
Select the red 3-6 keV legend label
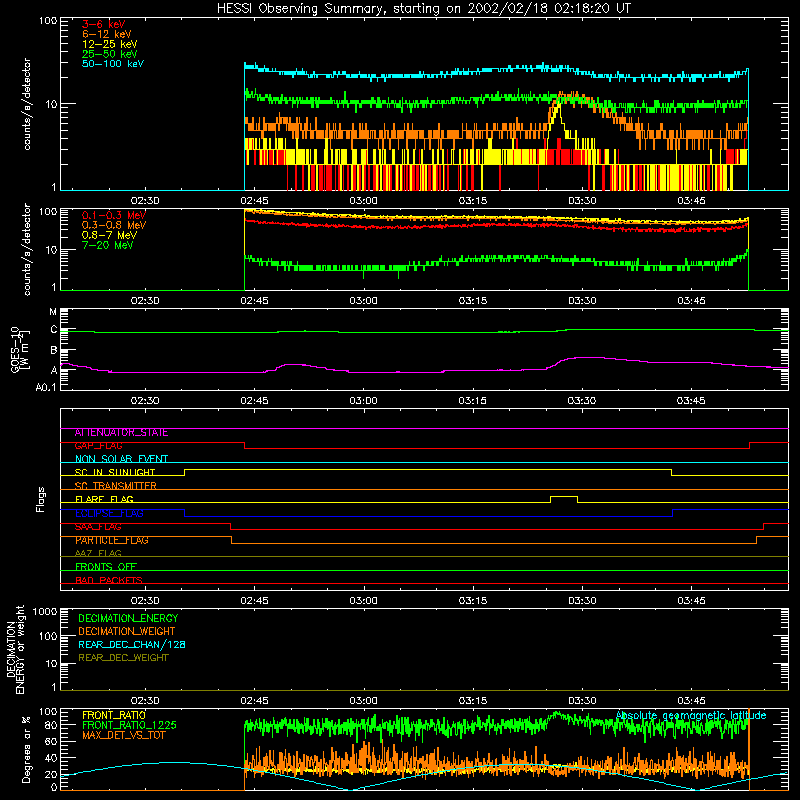[104, 24]
